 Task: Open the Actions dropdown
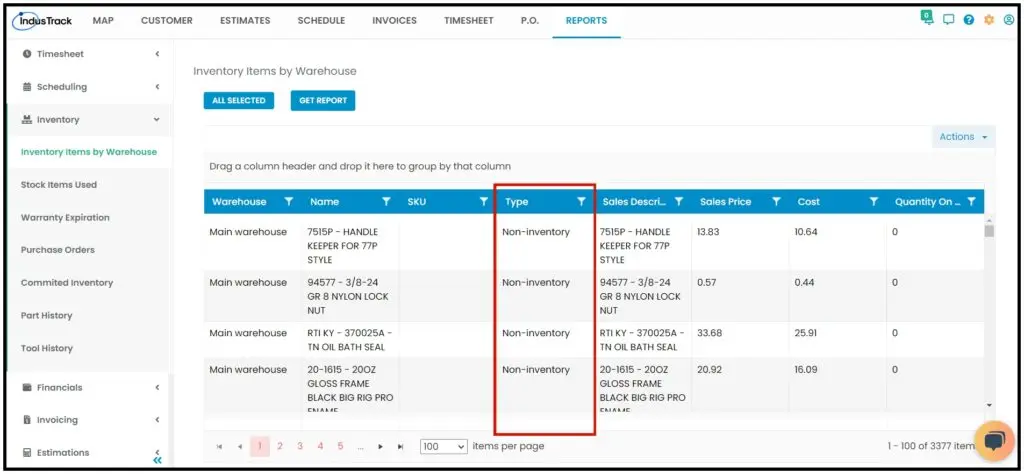pyautogui.click(x=963, y=136)
